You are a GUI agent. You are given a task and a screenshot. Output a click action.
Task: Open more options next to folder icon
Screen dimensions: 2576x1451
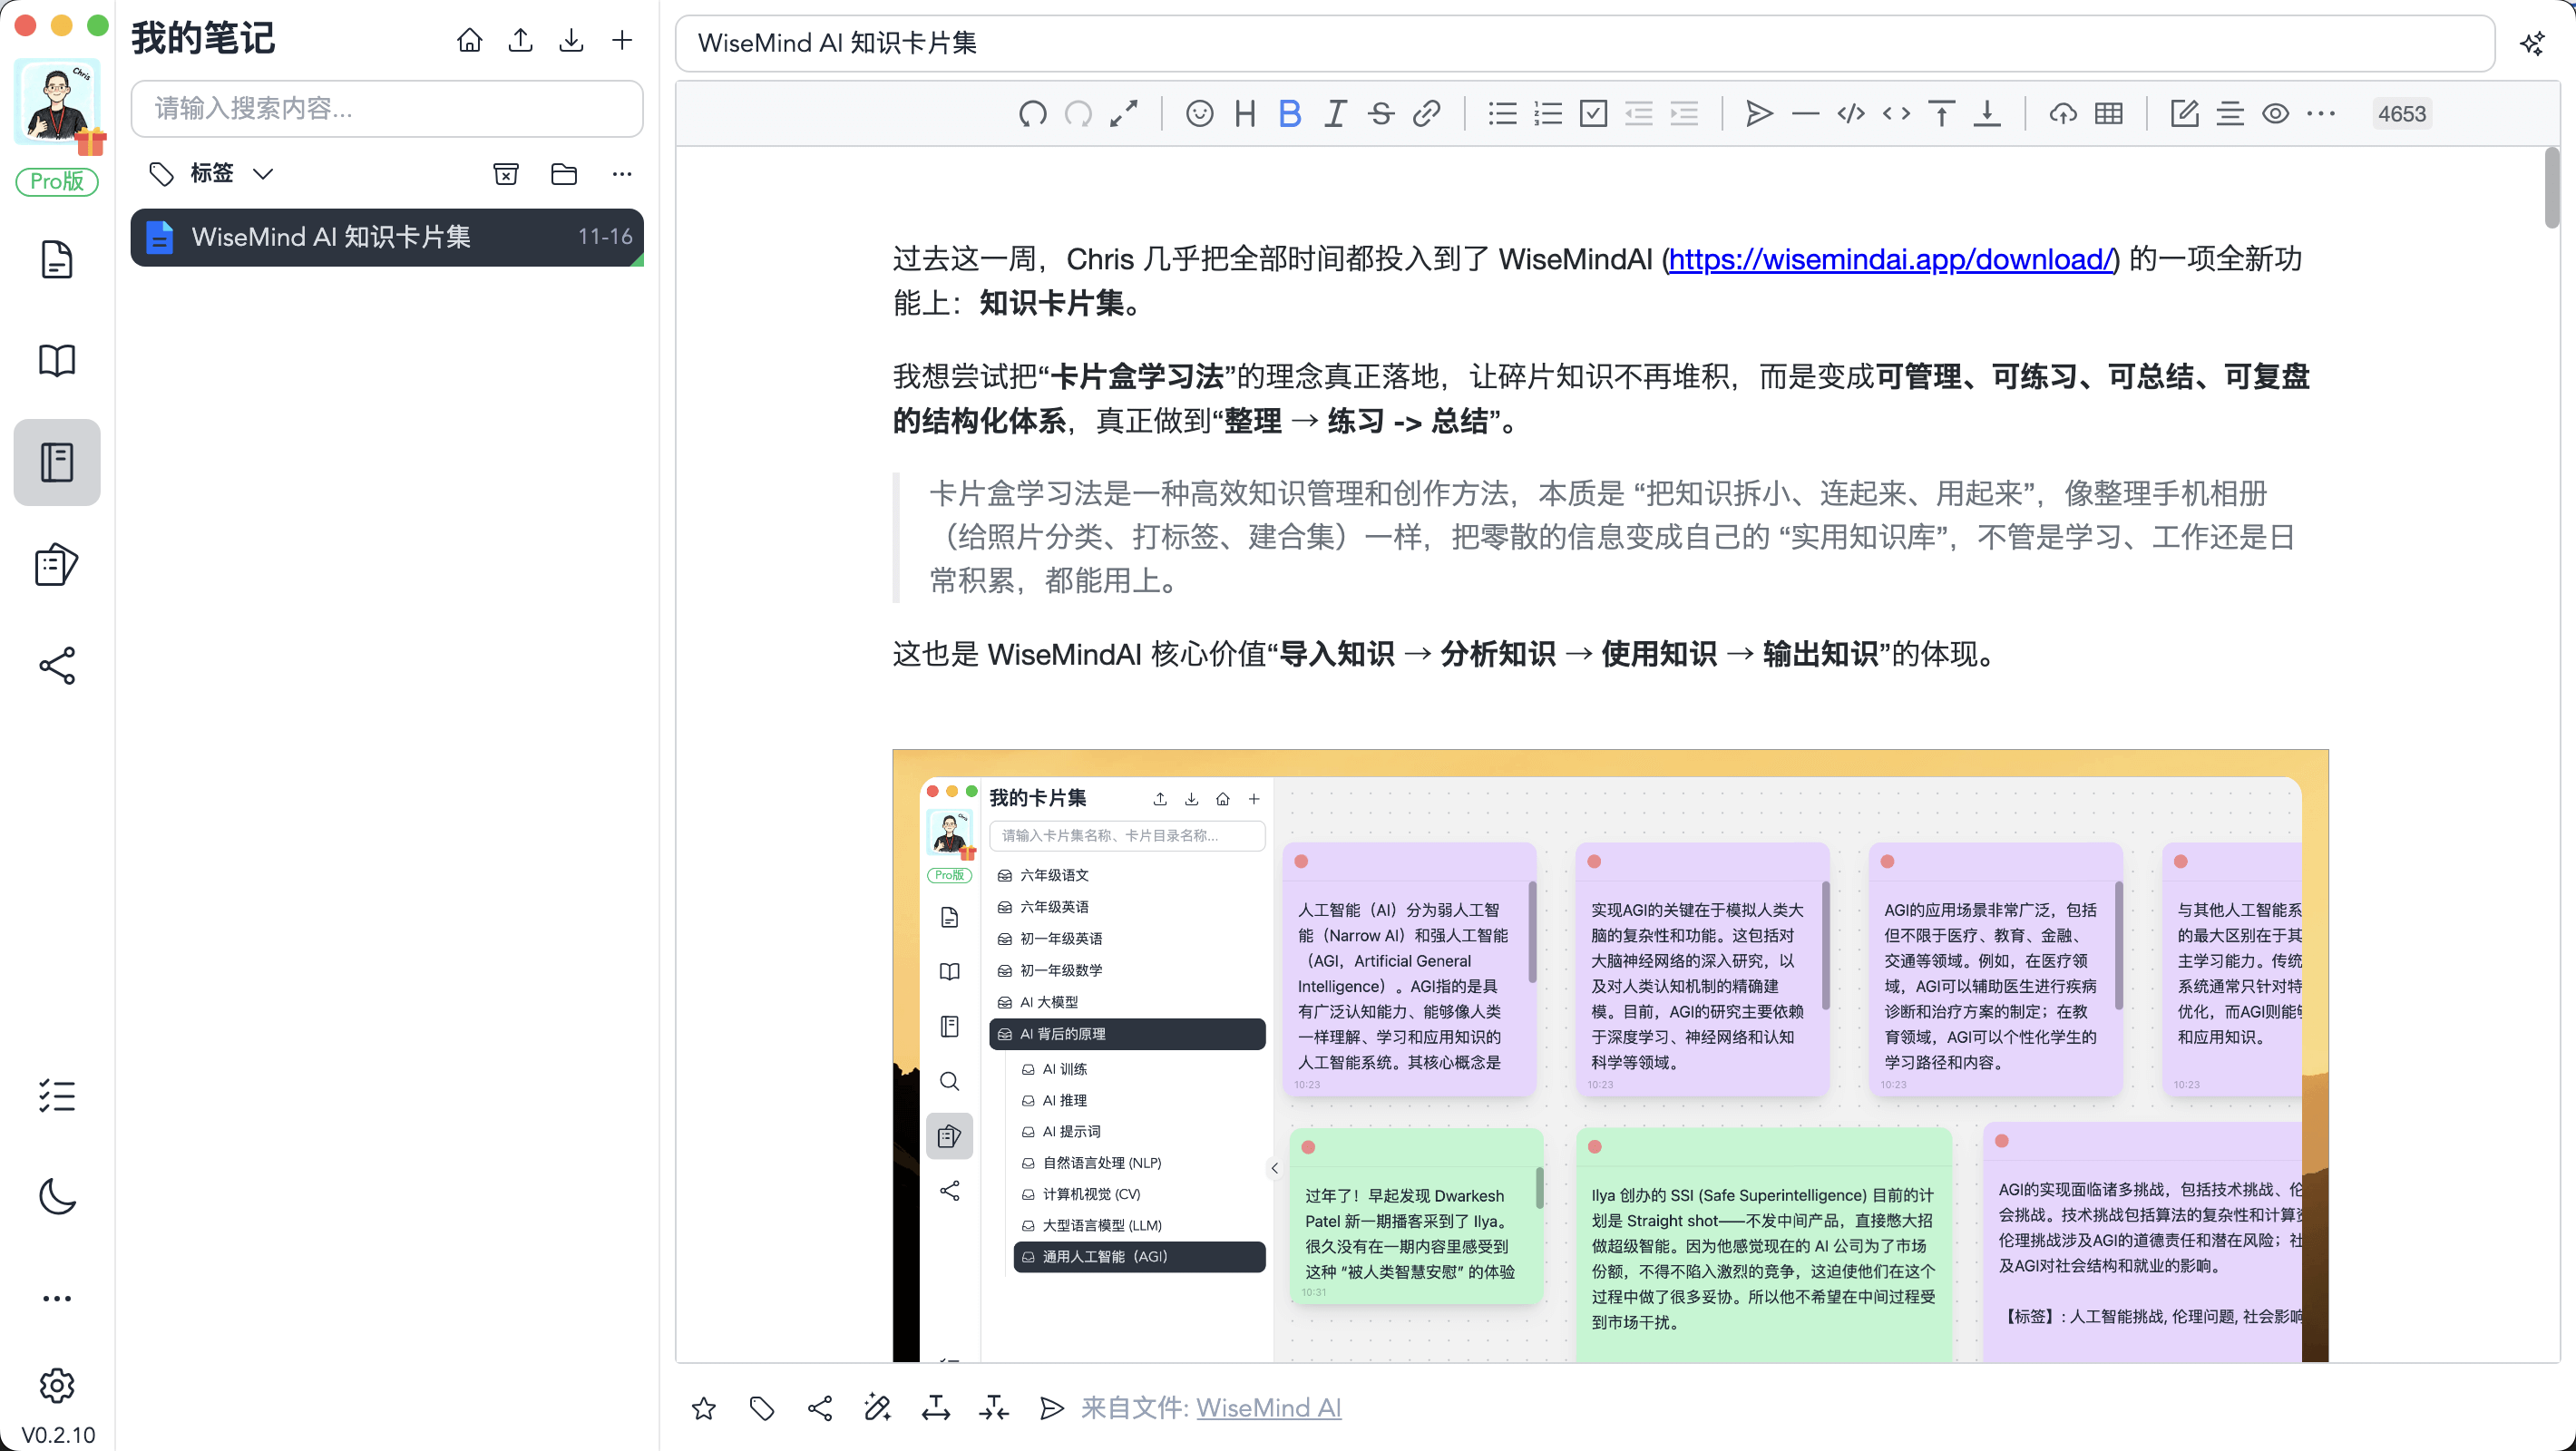point(622,173)
